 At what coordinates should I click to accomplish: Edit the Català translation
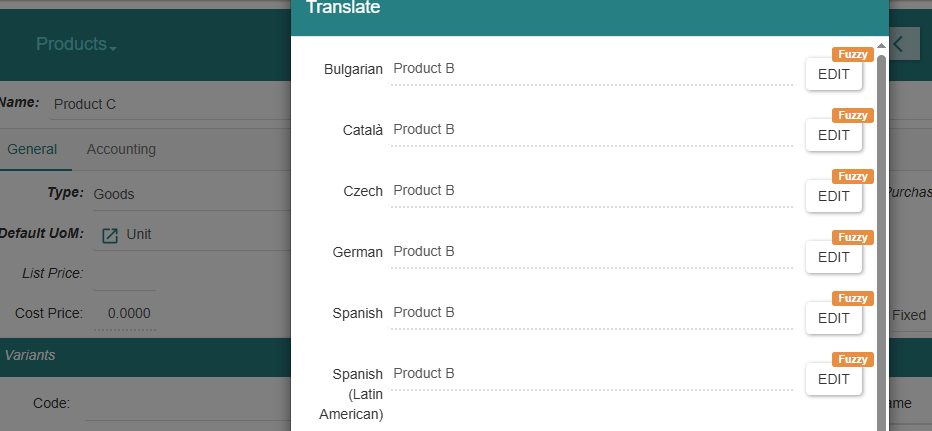[834, 135]
